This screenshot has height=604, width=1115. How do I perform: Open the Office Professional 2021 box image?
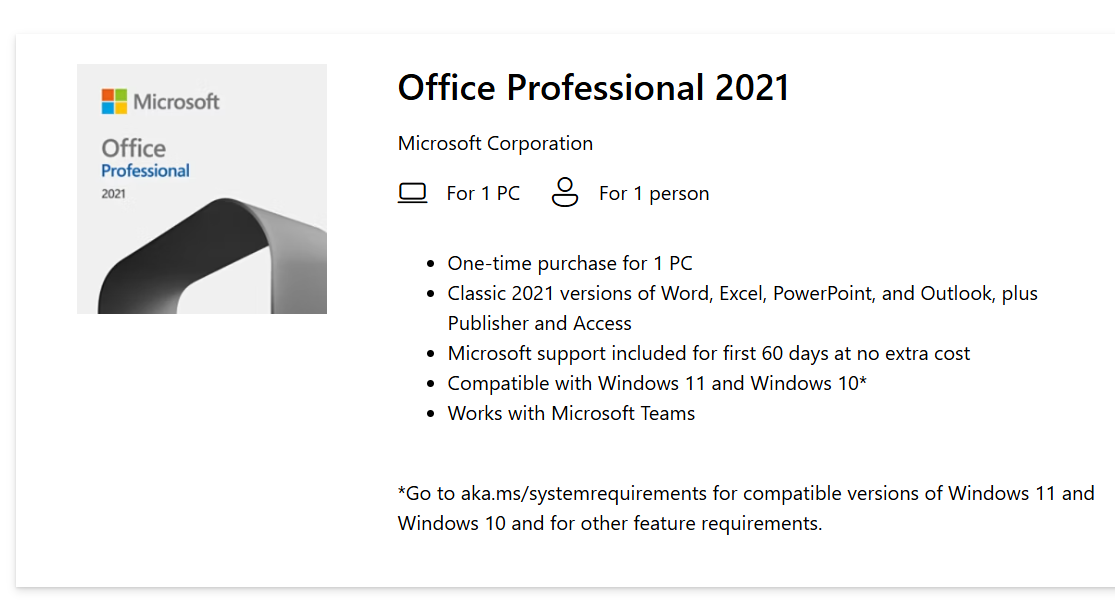[202, 189]
